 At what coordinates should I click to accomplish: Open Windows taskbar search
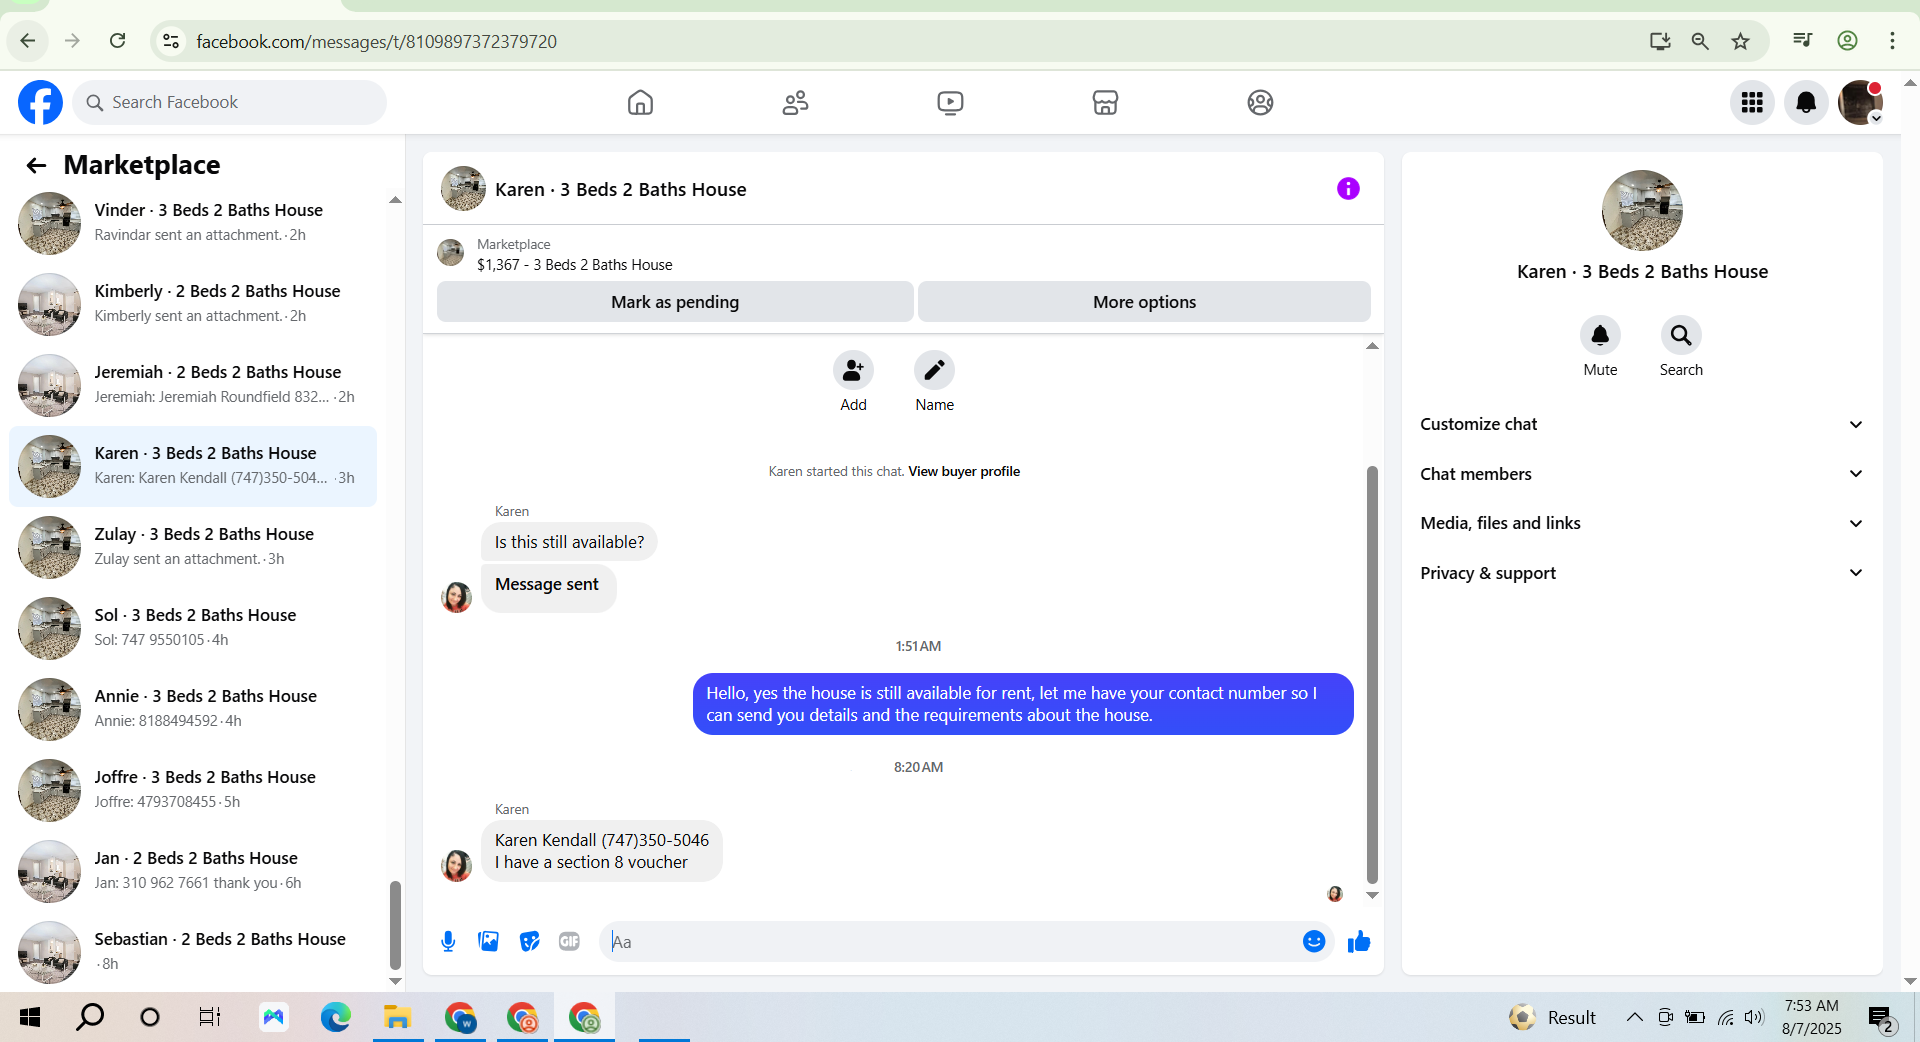(x=90, y=1017)
